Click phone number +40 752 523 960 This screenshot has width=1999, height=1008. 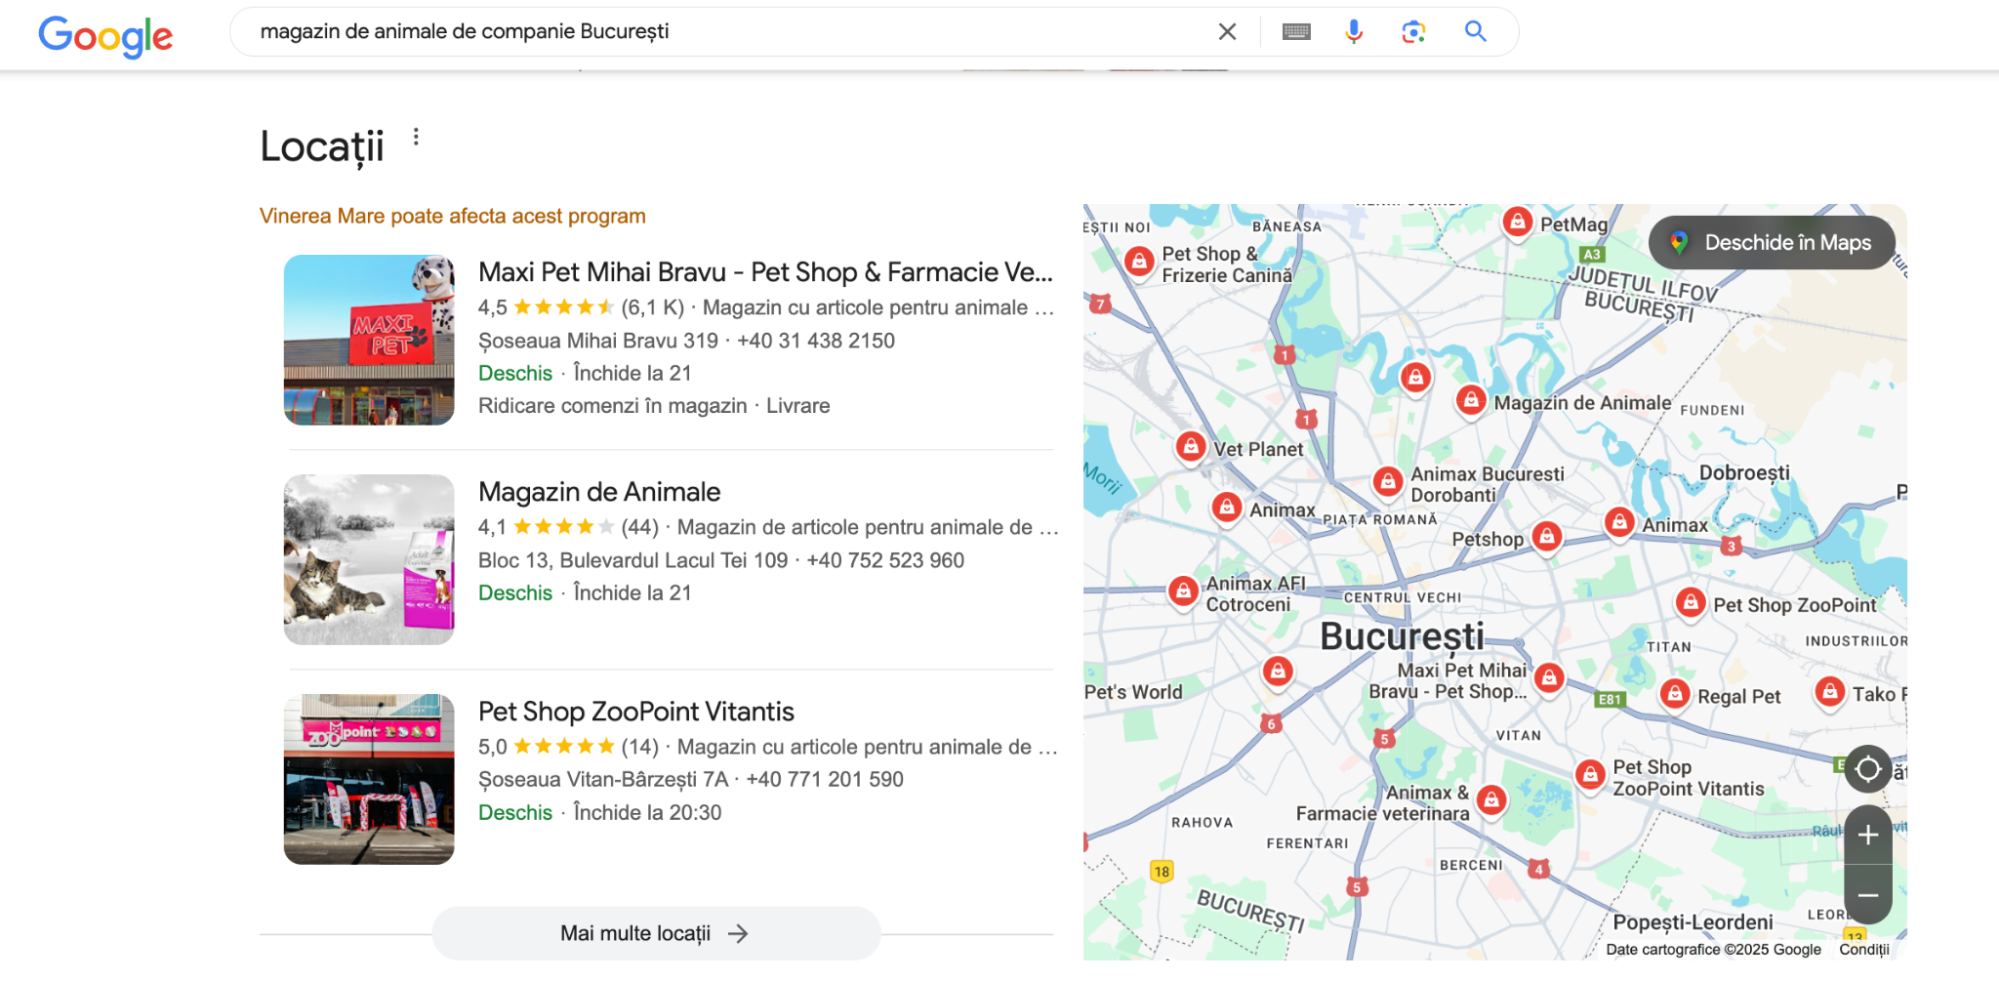tap(885, 560)
